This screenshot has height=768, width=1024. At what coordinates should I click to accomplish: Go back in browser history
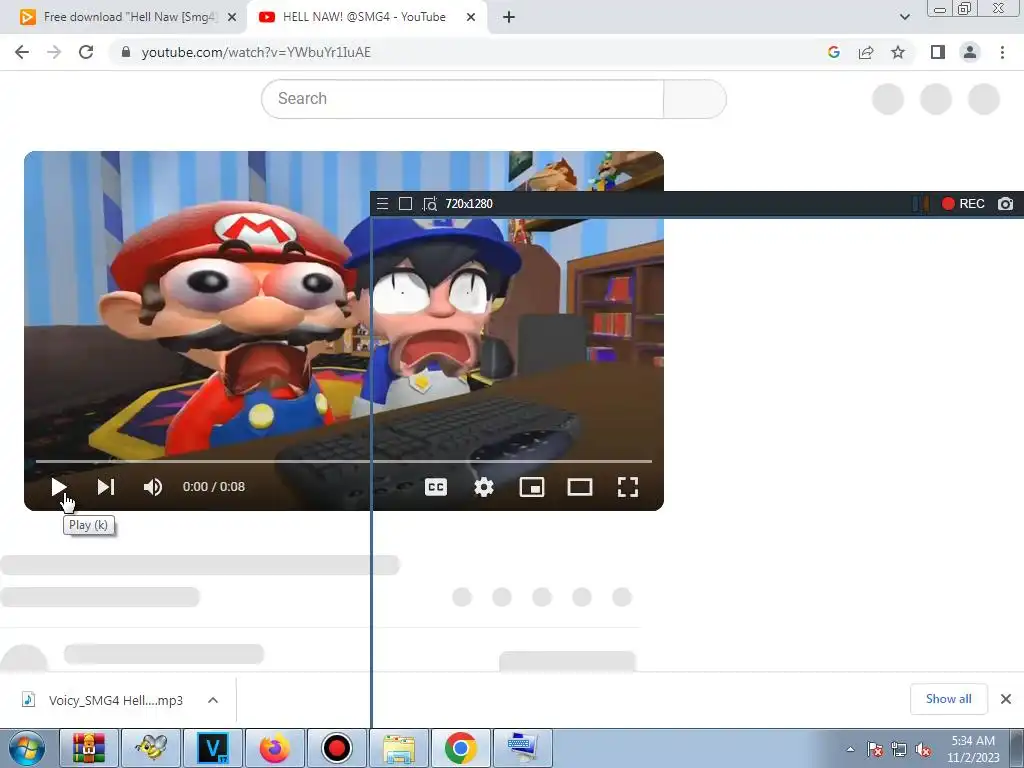22,52
